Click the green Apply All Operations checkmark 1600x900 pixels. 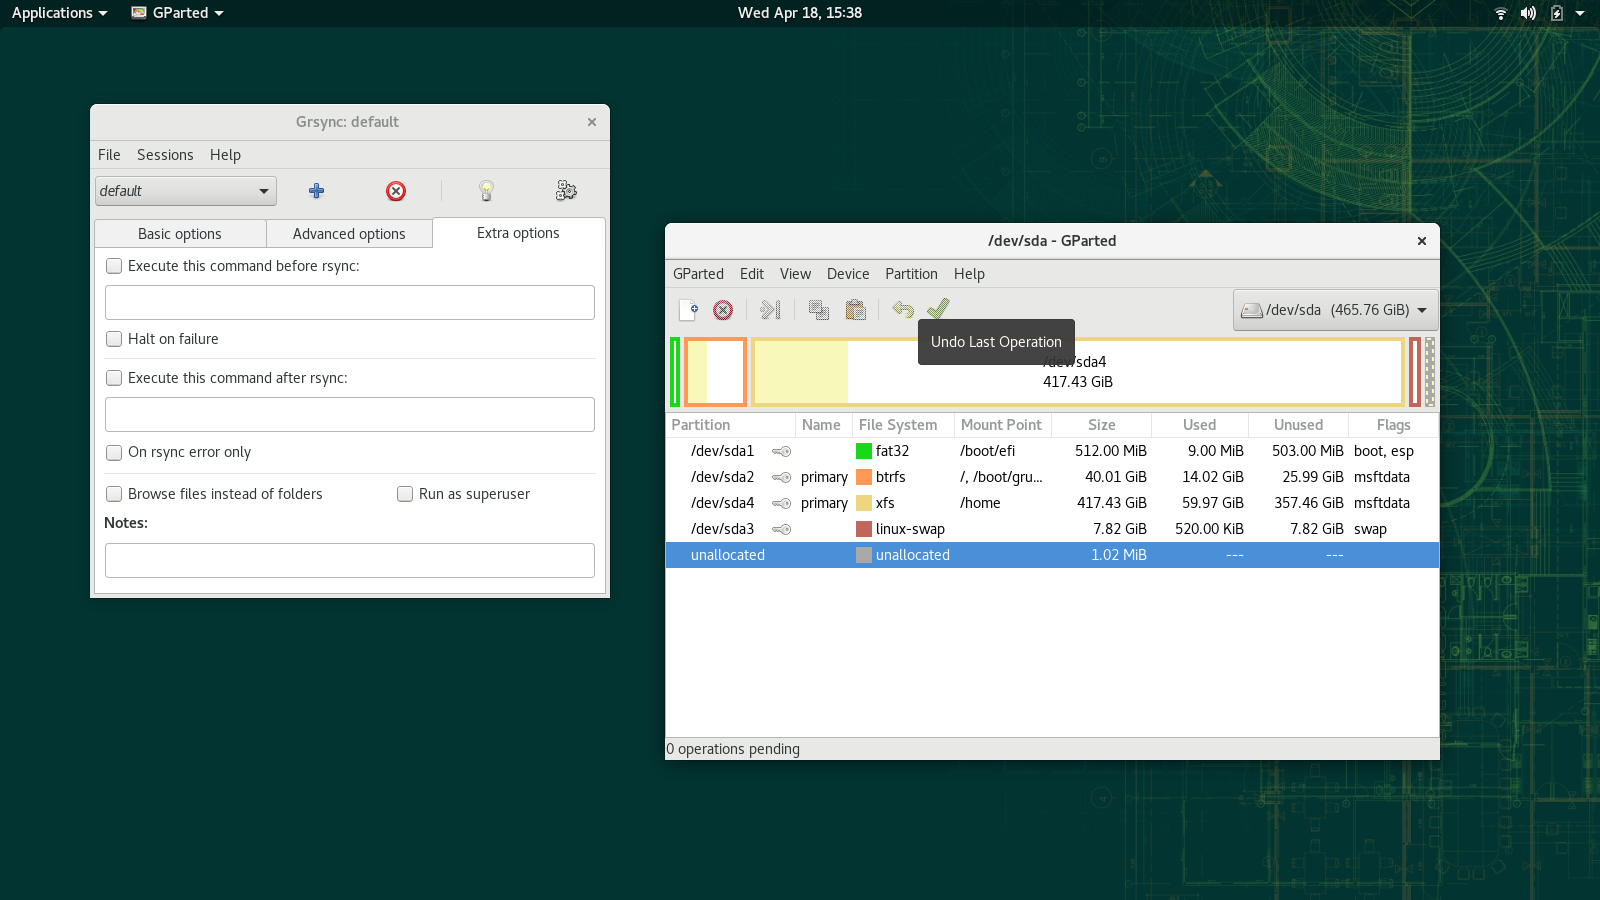(x=938, y=309)
